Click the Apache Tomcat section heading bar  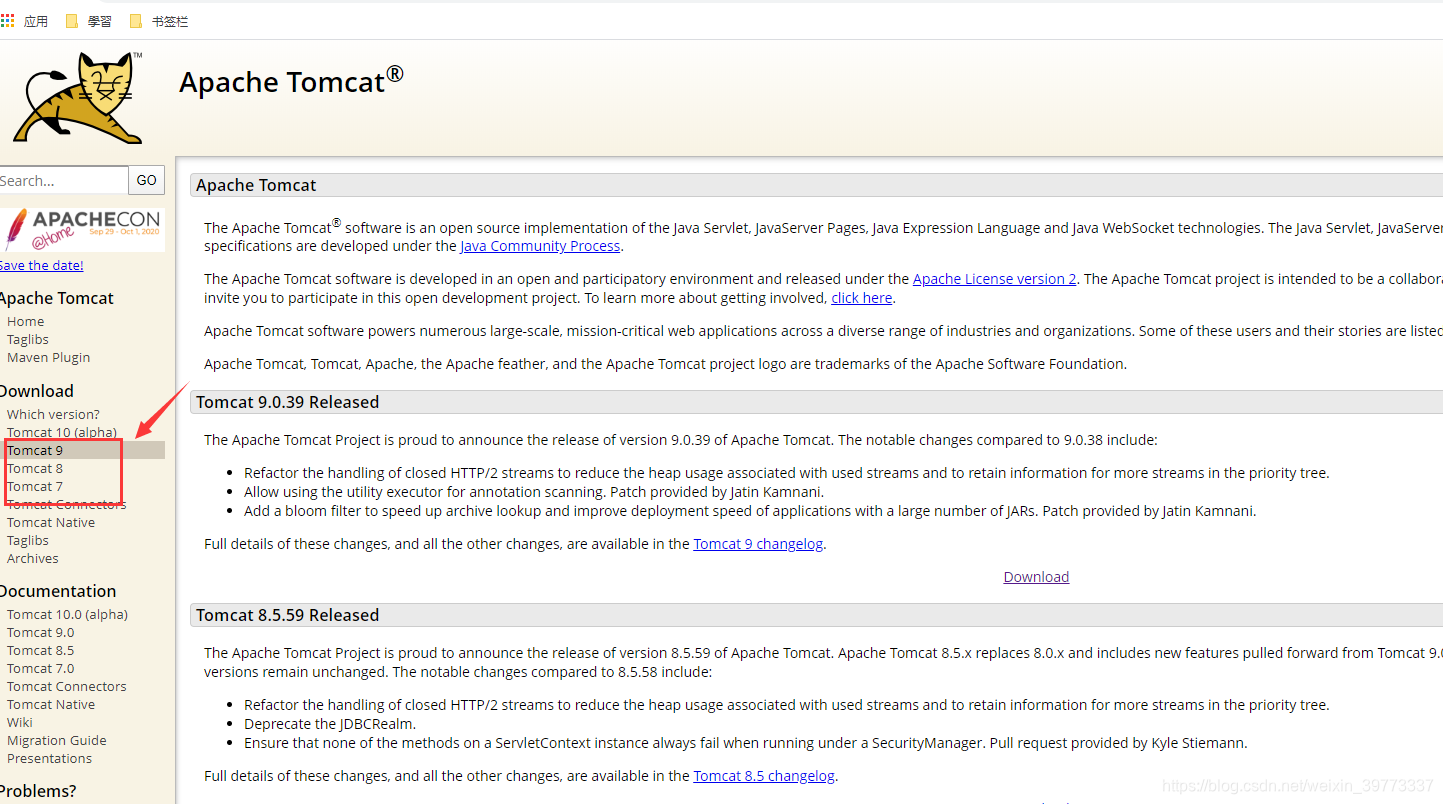(816, 185)
